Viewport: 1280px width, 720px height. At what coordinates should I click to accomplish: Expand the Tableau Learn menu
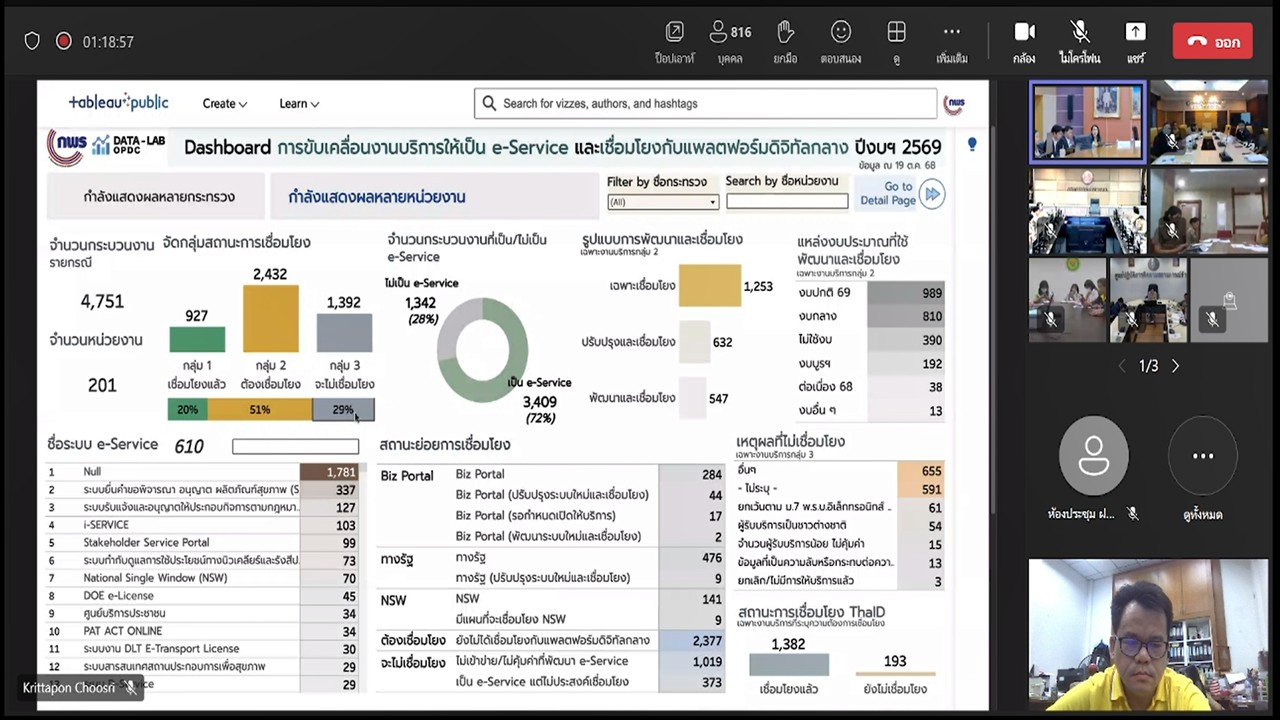tap(299, 104)
